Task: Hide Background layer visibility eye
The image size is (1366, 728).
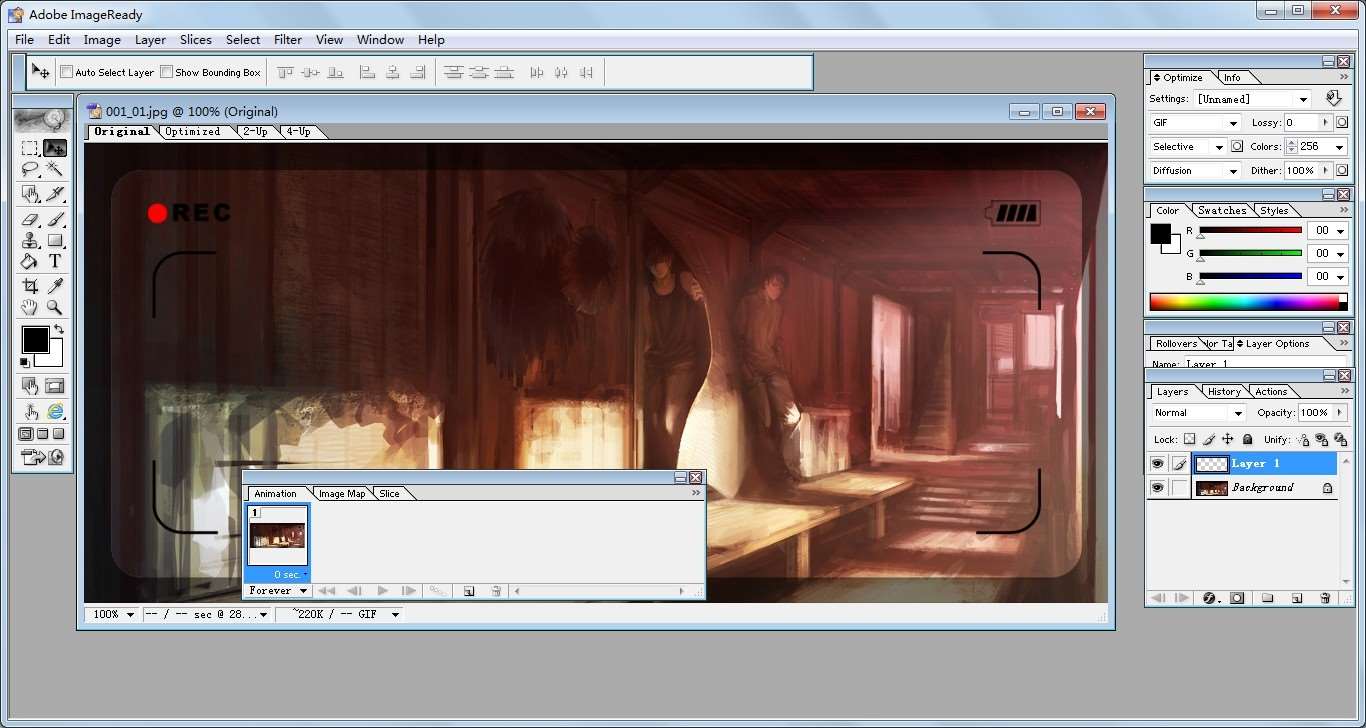Action: pyautogui.click(x=1157, y=488)
